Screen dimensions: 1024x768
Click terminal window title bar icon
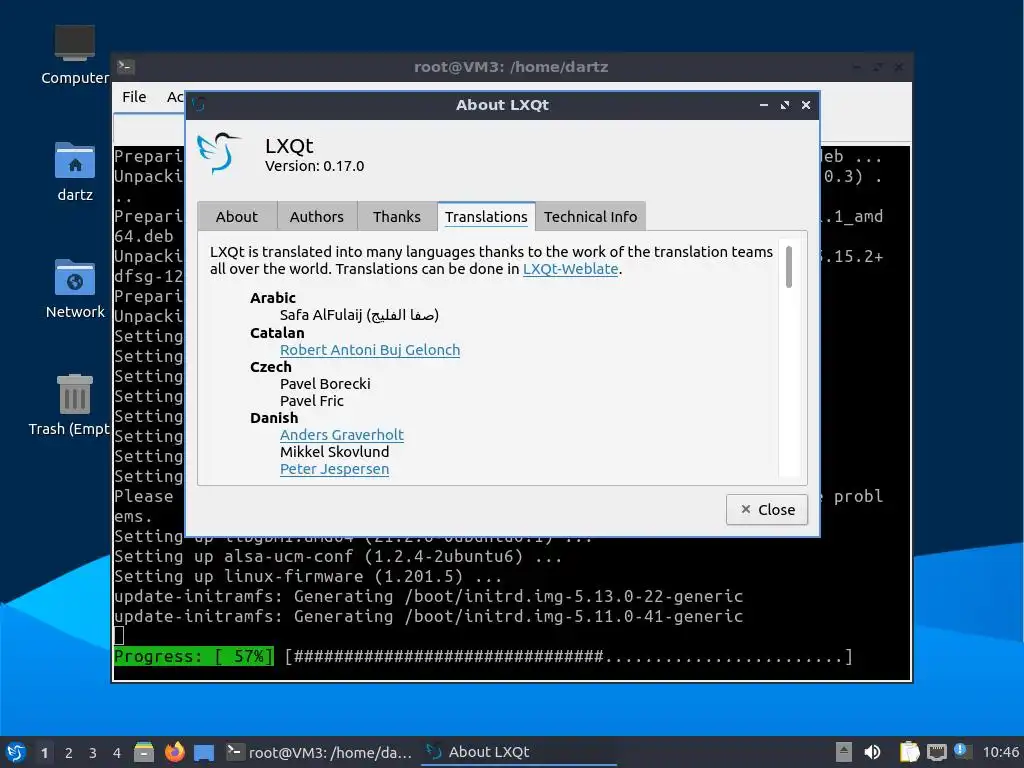coord(125,67)
